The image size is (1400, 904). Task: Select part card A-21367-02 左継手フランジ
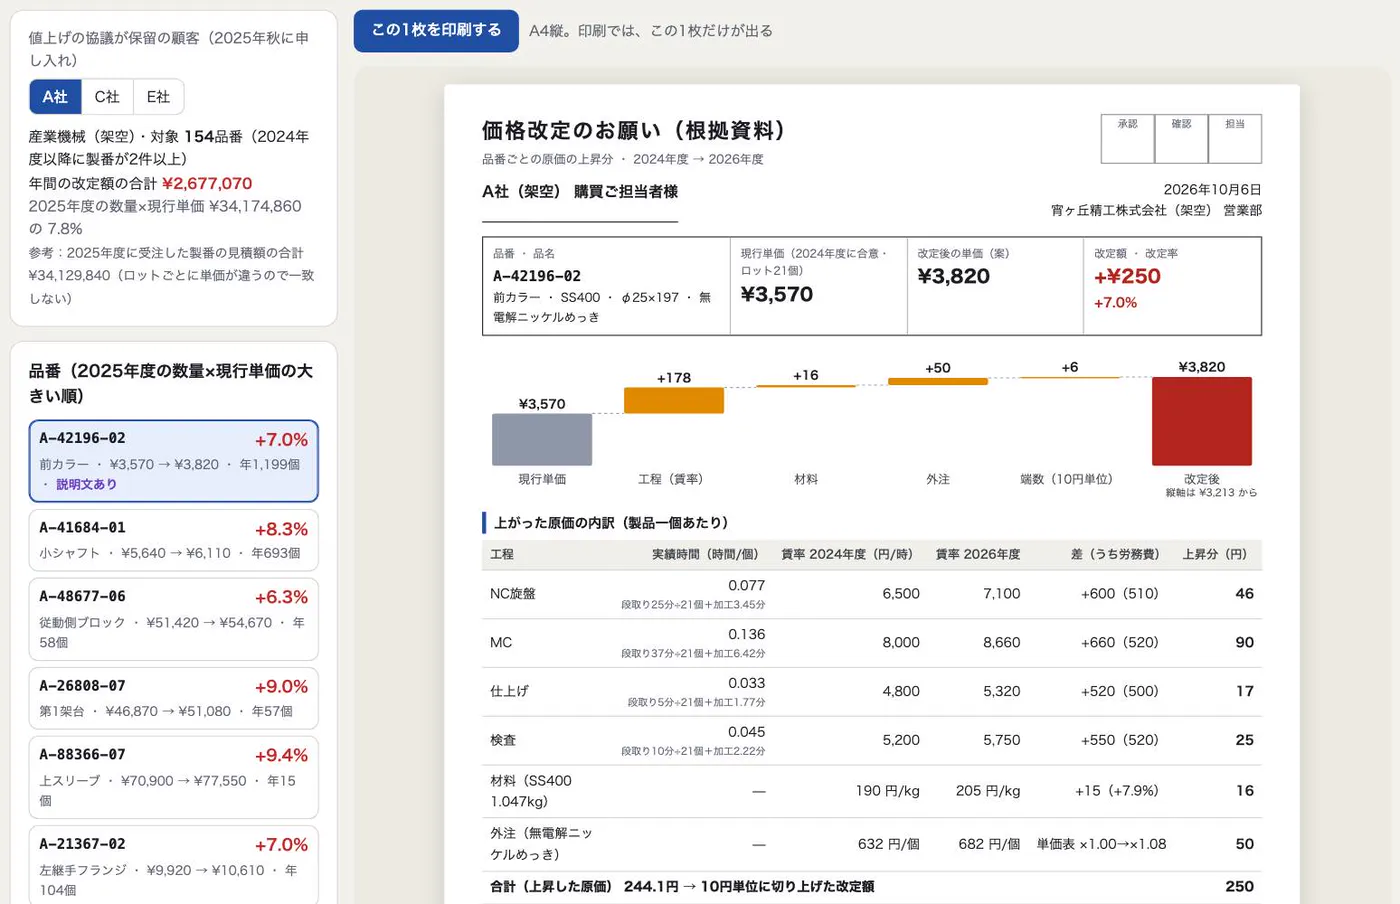[x=174, y=866]
